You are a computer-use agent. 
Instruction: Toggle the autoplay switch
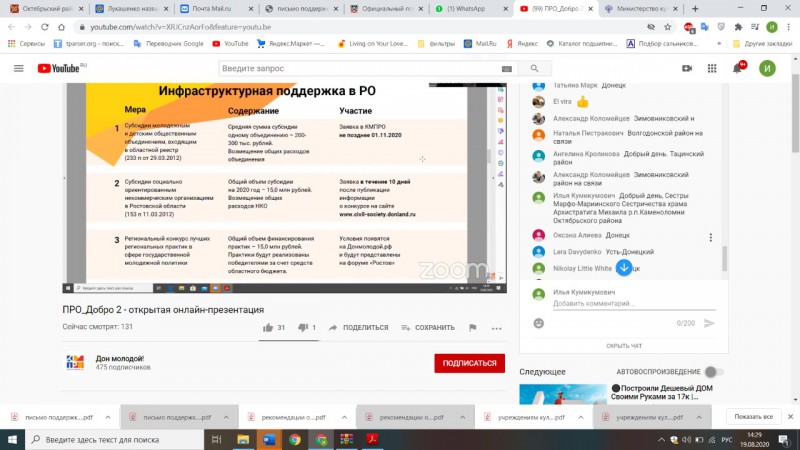712,371
